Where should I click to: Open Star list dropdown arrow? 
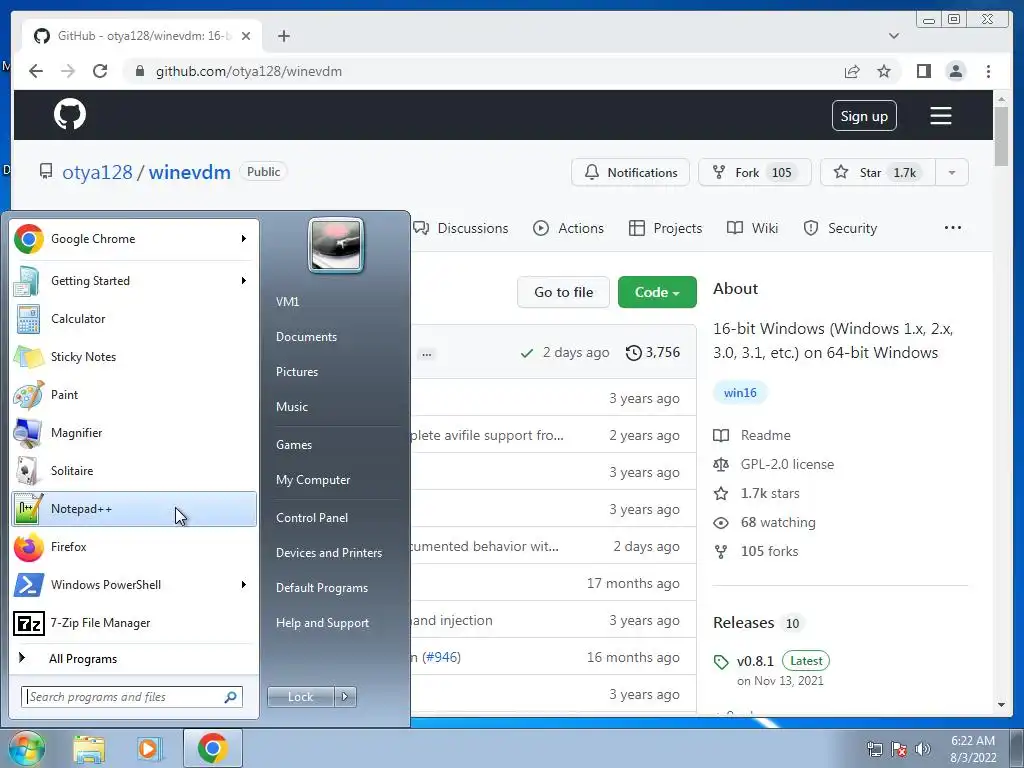(952, 172)
